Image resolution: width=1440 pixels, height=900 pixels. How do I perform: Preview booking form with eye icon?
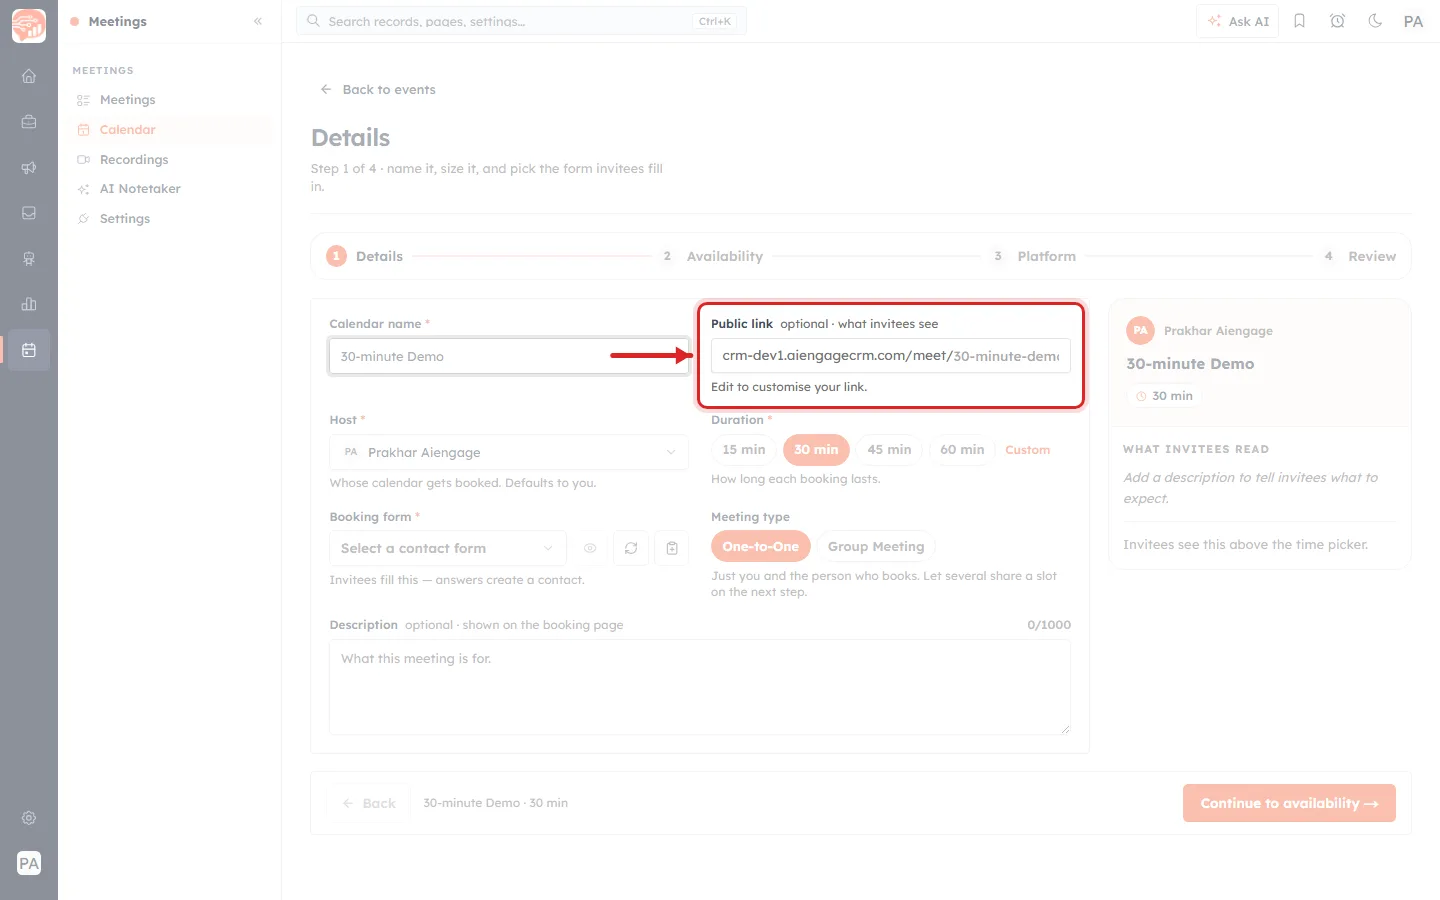pos(590,548)
